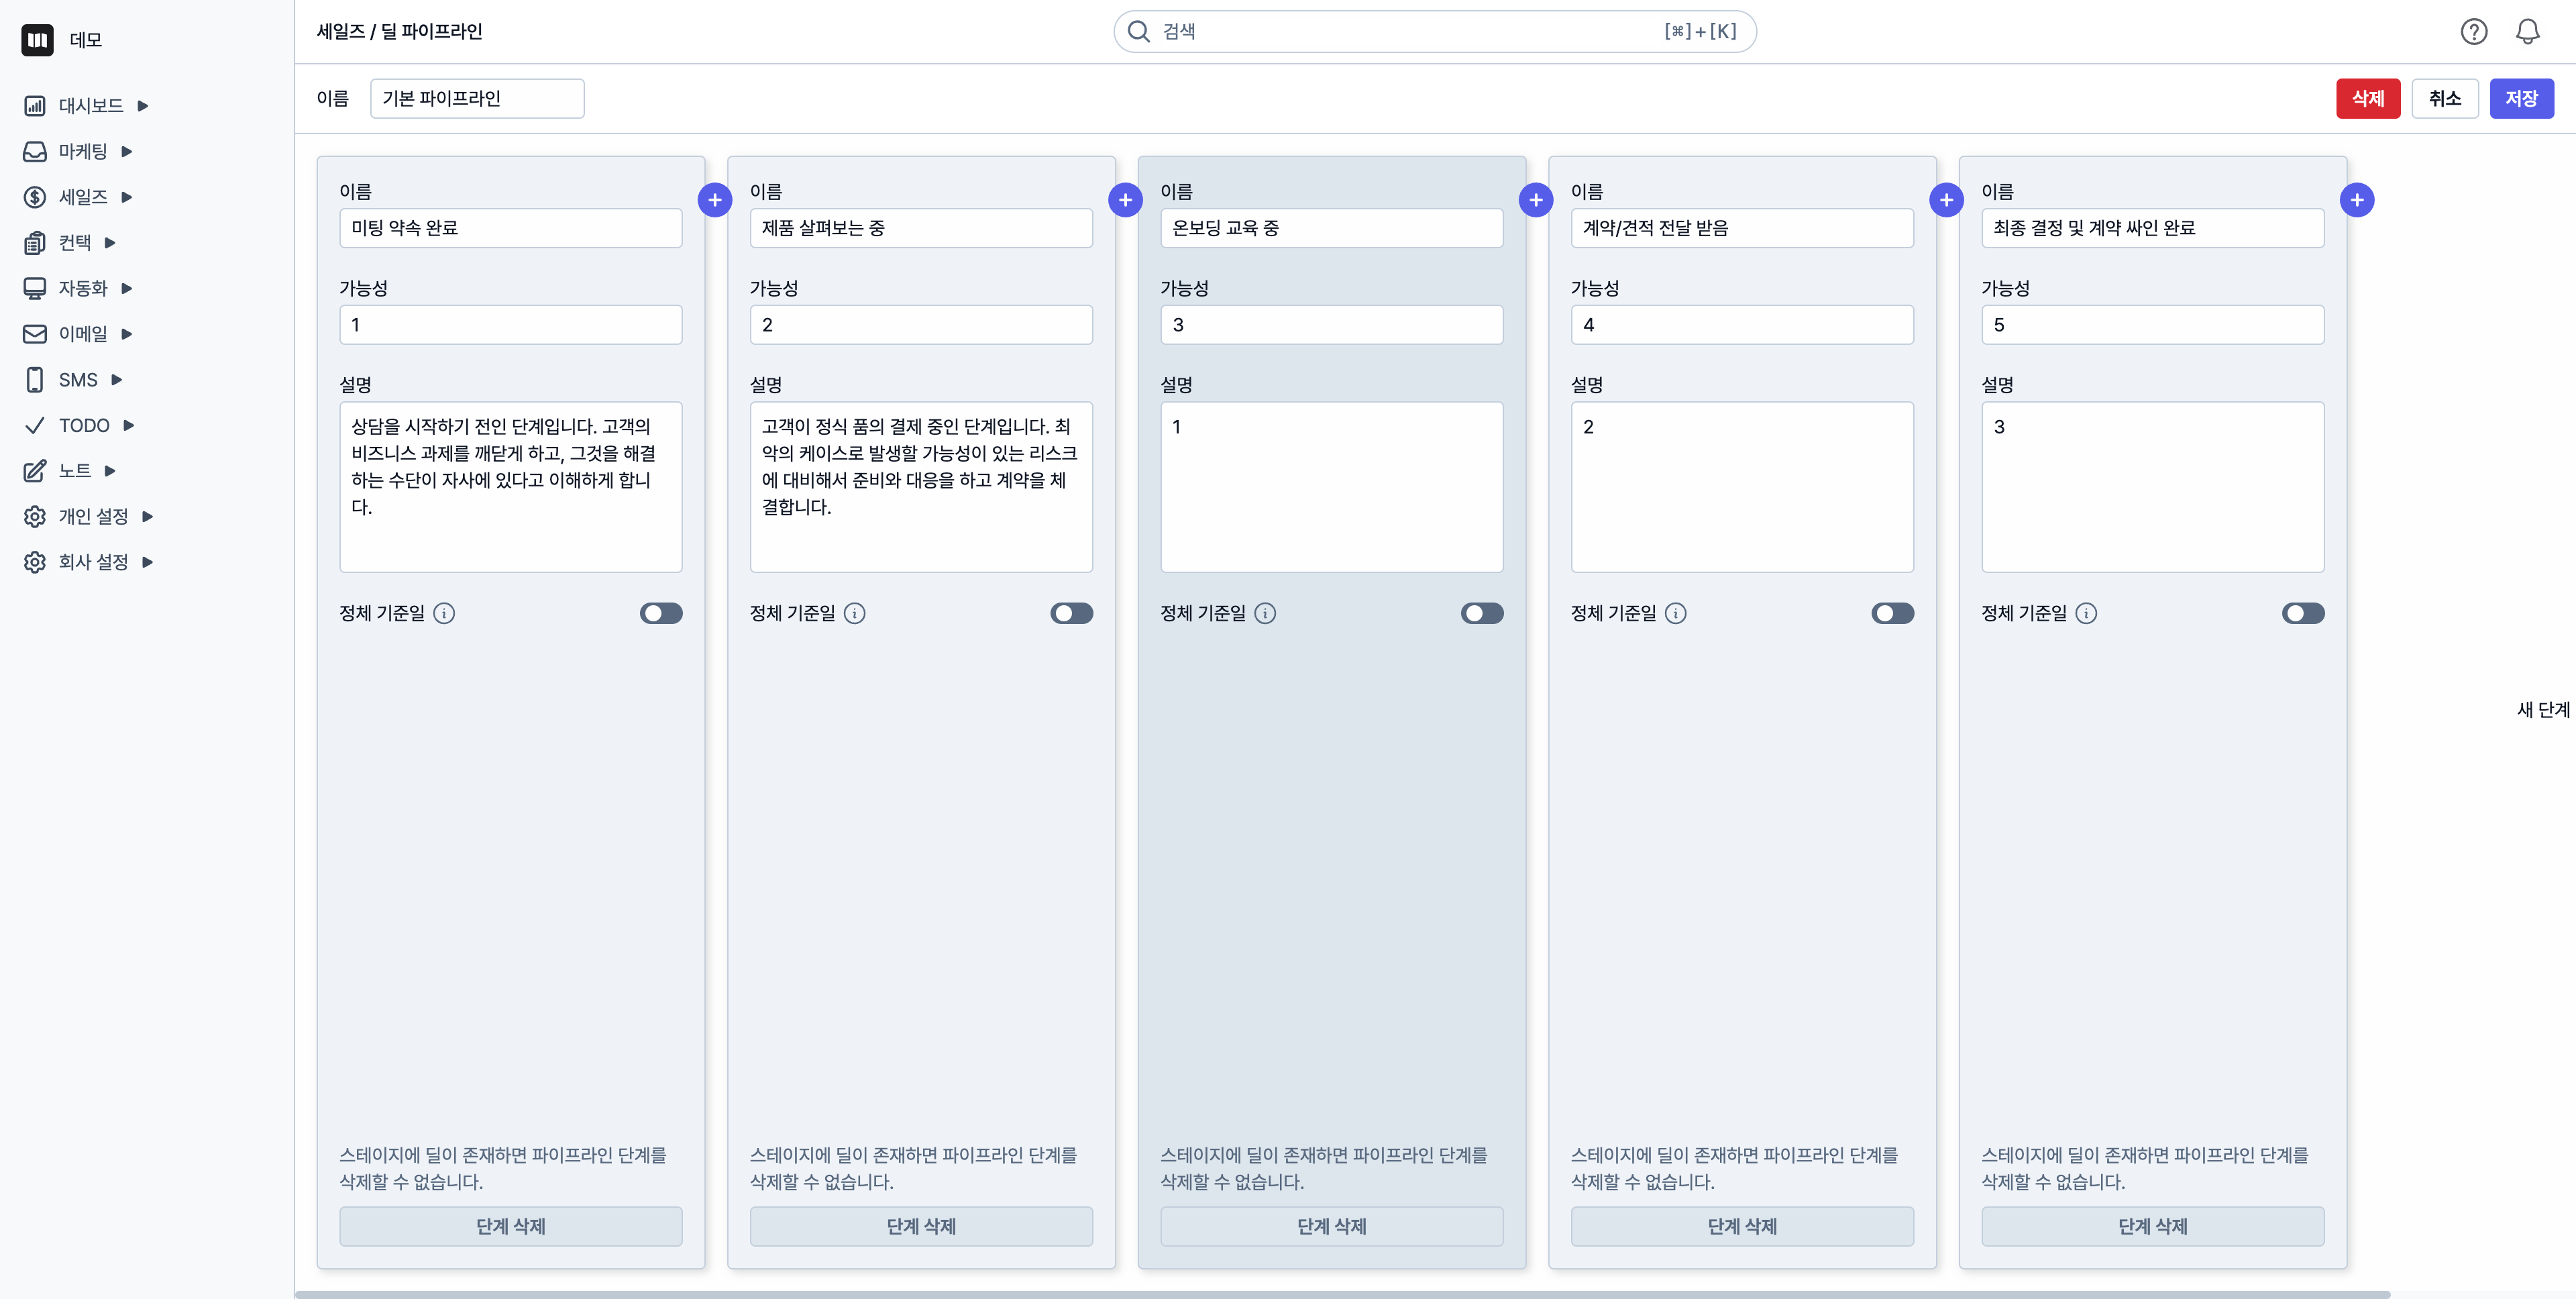This screenshot has width=2576, height=1299.
Task: Add stage after 계약/견적 전달 받음 with plus
Action: 1946,200
